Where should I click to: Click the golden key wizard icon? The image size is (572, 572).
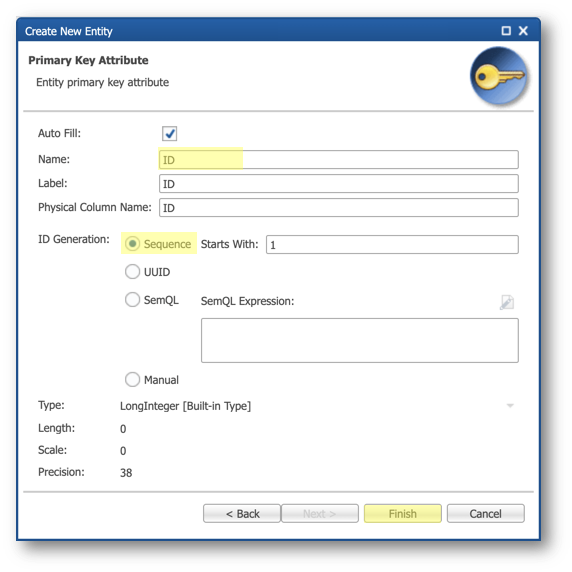499,76
